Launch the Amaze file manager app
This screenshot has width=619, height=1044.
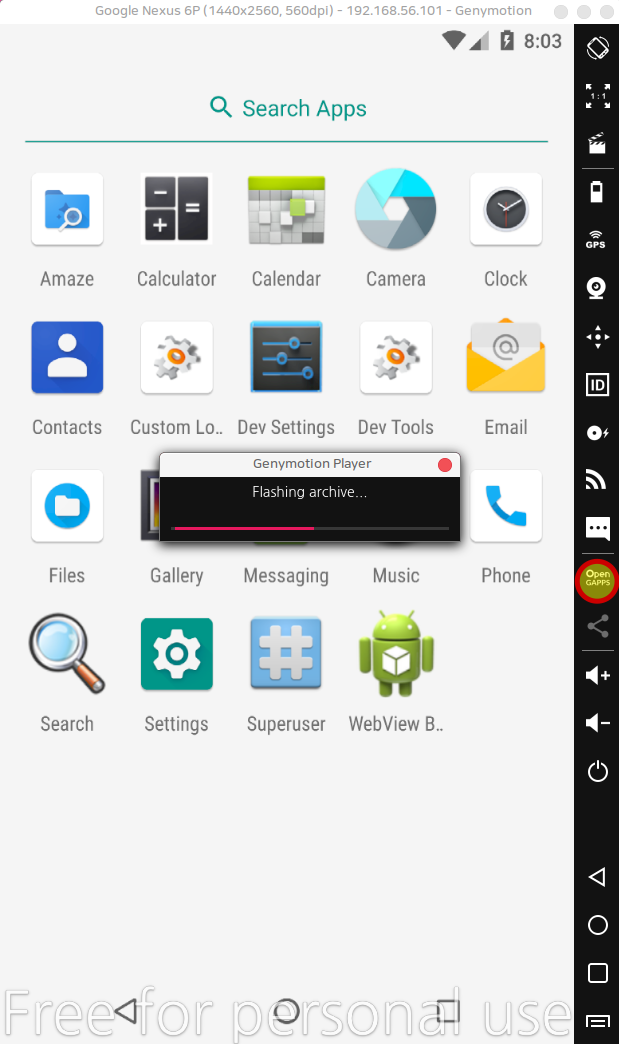pos(67,209)
